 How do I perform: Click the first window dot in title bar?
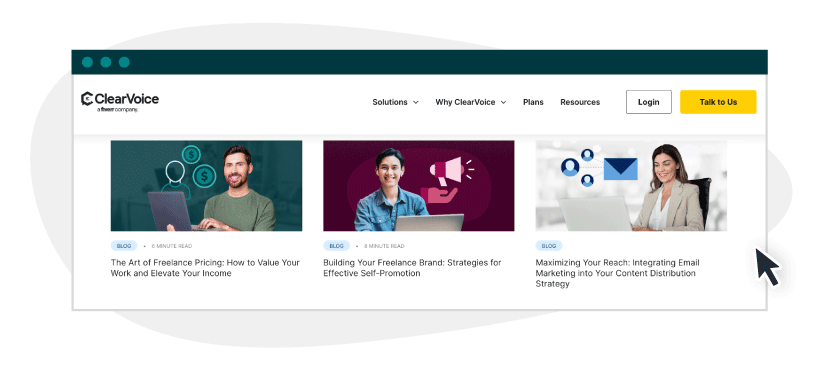click(87, 62)
